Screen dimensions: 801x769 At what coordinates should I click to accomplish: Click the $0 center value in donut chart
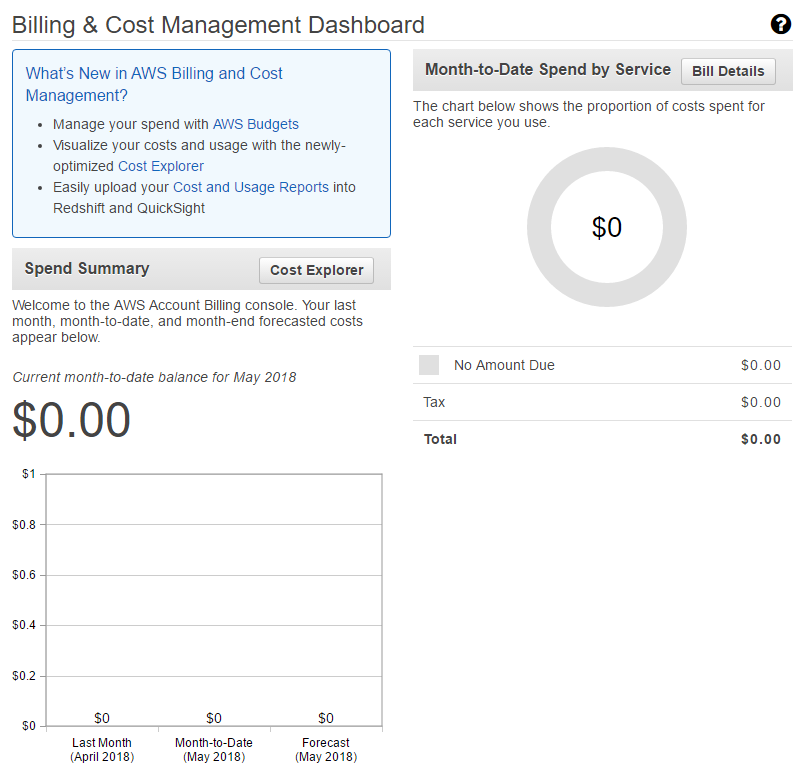[x=606, y=227]
